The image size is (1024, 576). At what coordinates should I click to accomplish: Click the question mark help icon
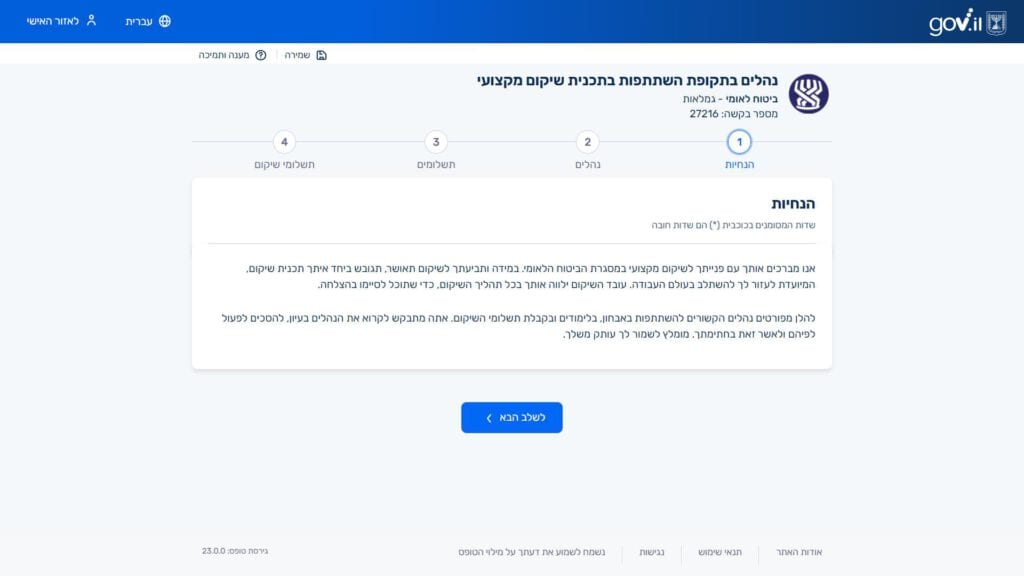261,55
